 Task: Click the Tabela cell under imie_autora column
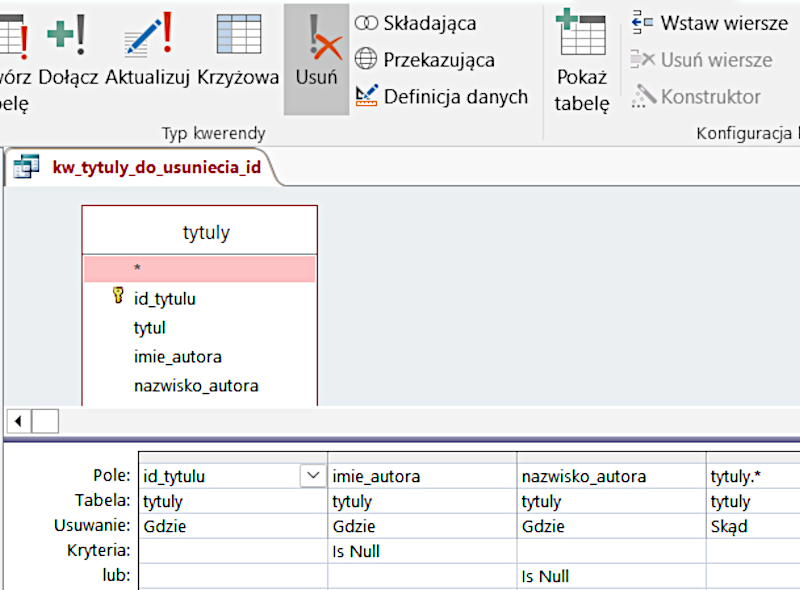(422, 502)
